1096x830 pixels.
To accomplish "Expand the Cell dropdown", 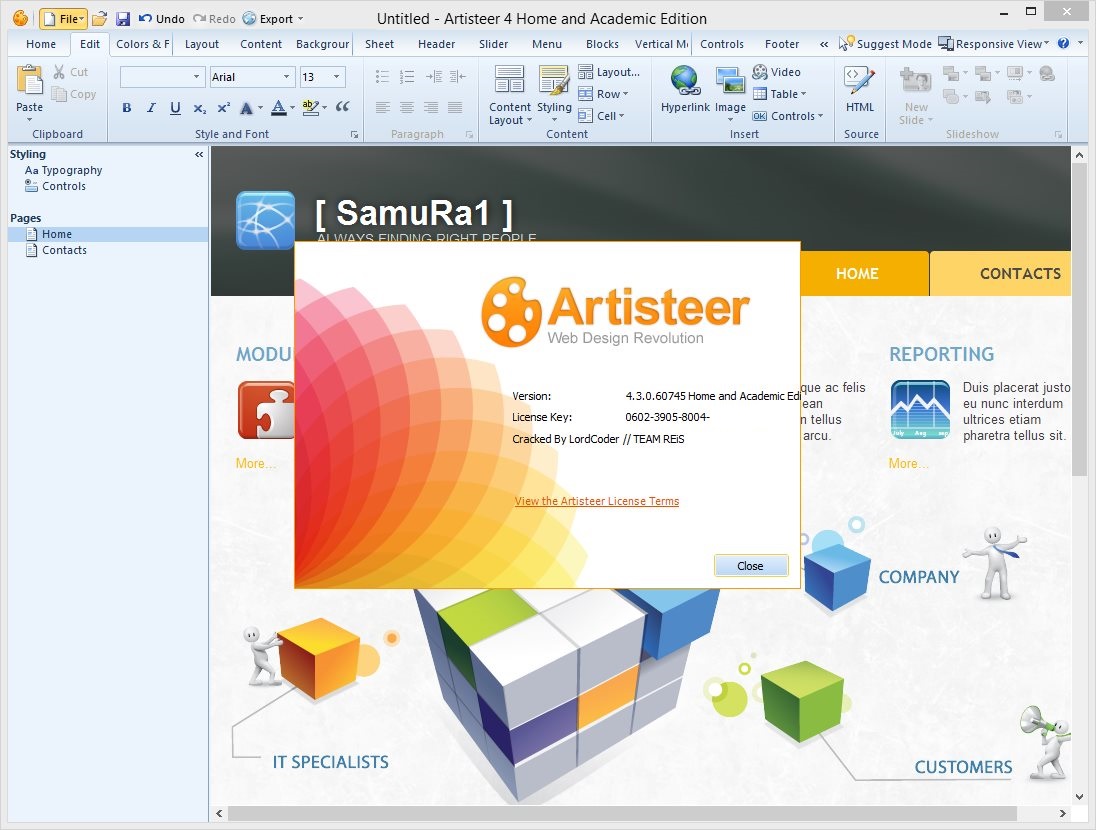I will point(601,116).
